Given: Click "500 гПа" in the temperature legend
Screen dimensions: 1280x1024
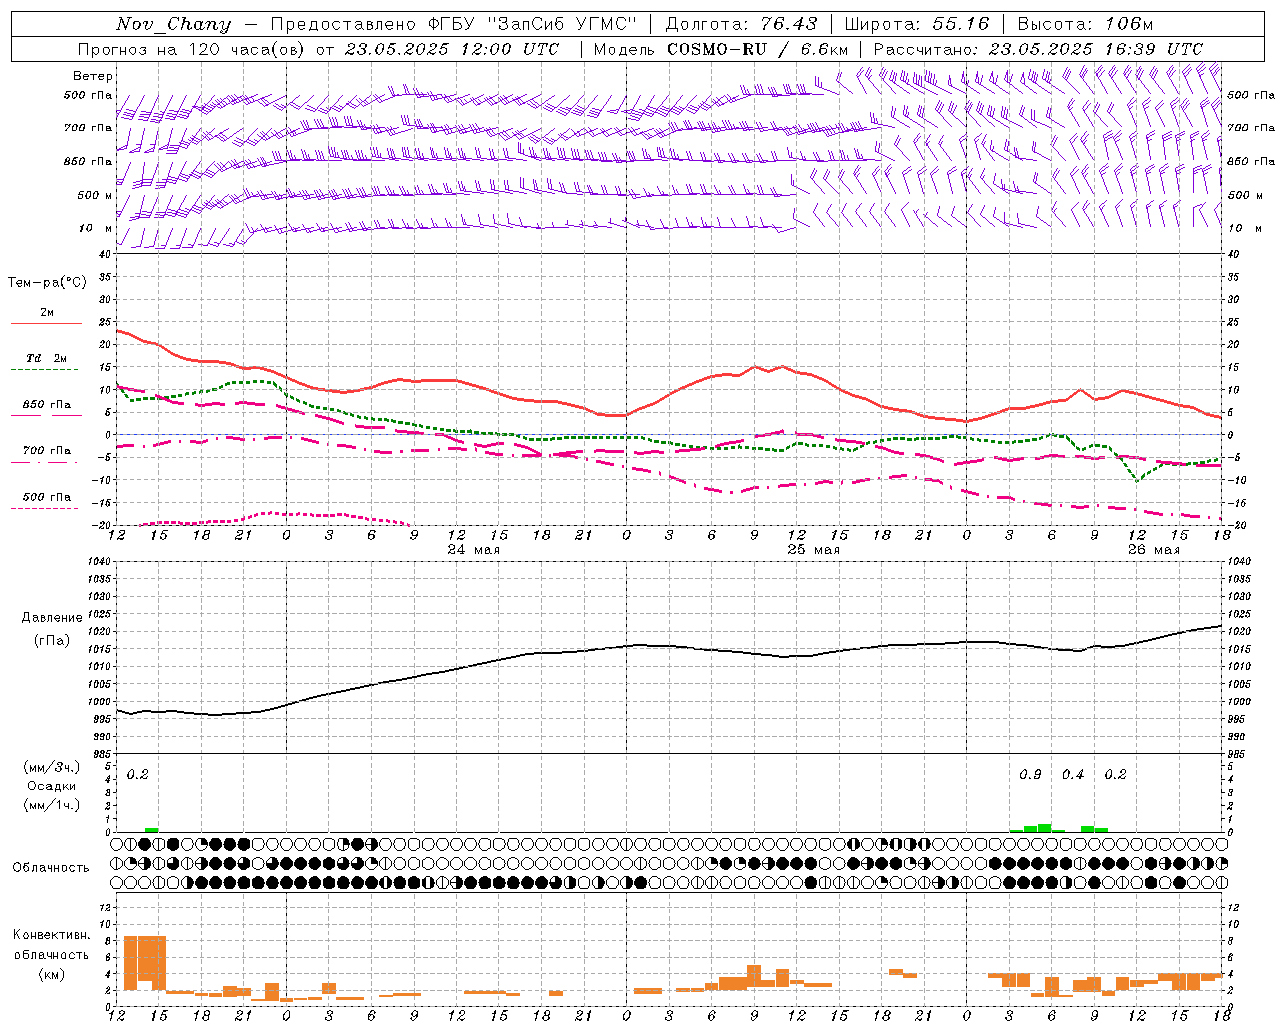Looking at the screenshot, I should [x=47, y=497].
